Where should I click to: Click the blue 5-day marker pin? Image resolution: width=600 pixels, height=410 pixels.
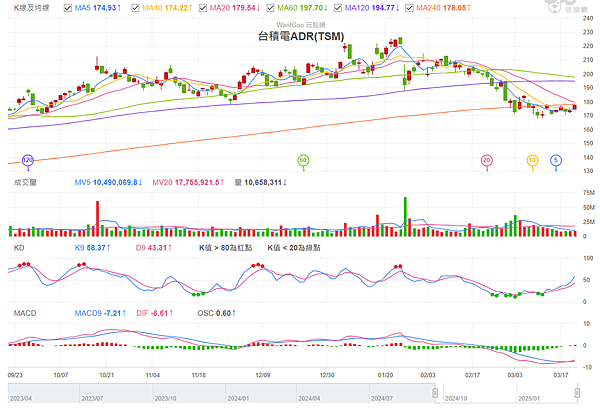(556, 161)
